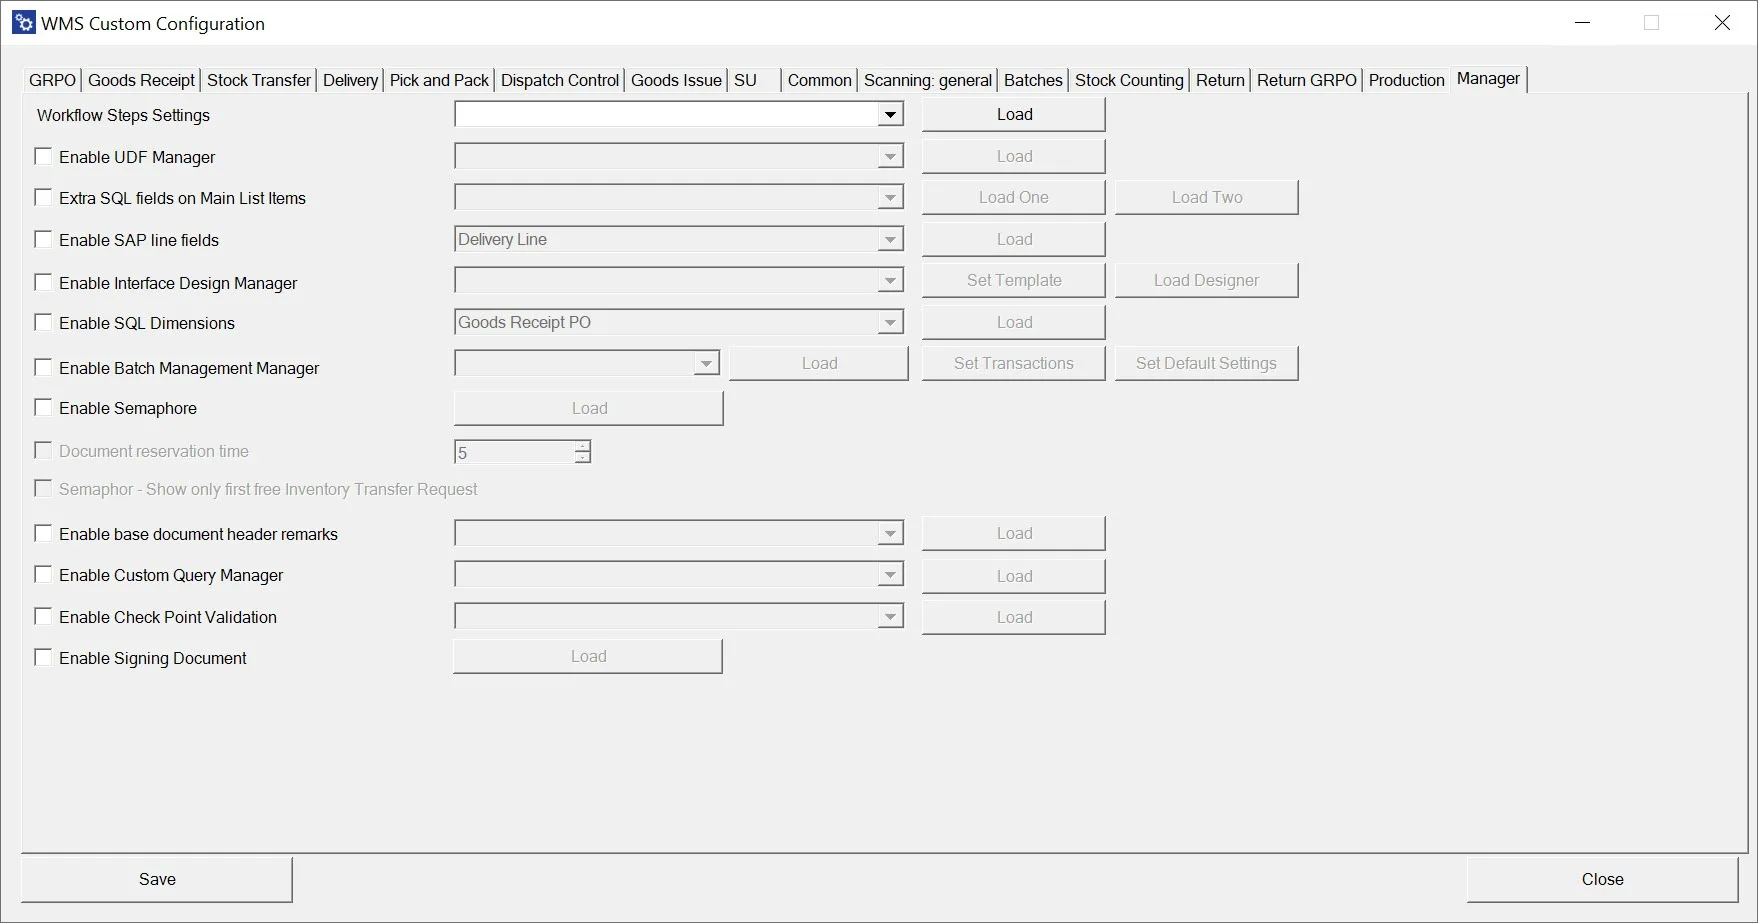Screen dimensions: 1758x923
Task: Check Enable Batch Management Manager
Action: click(x=43, y=368)
